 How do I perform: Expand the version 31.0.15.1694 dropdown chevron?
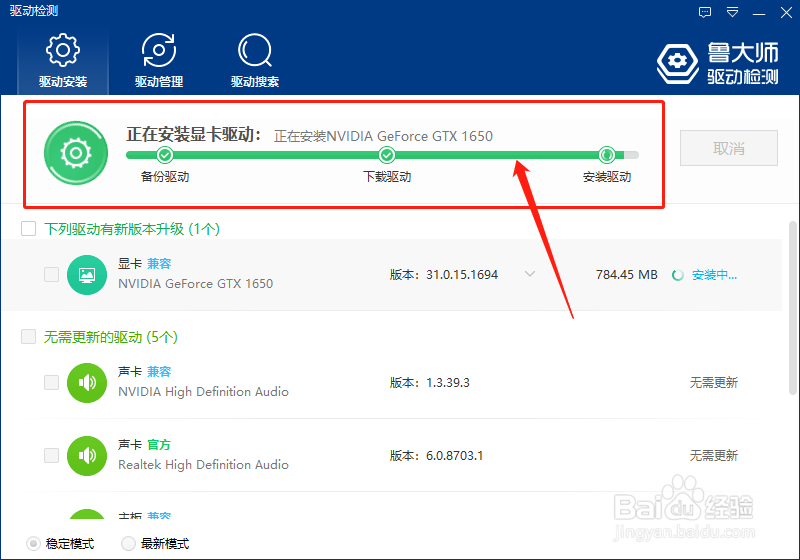[530, 274]
